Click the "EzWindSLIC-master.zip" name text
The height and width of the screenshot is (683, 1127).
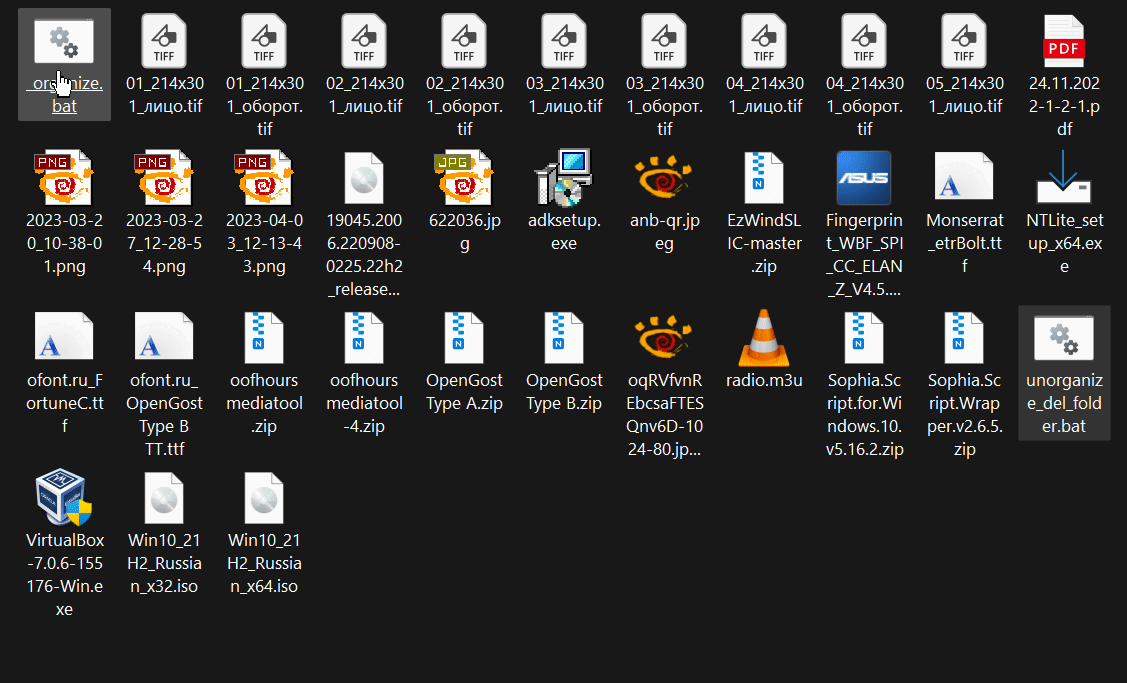coord(763,243)
